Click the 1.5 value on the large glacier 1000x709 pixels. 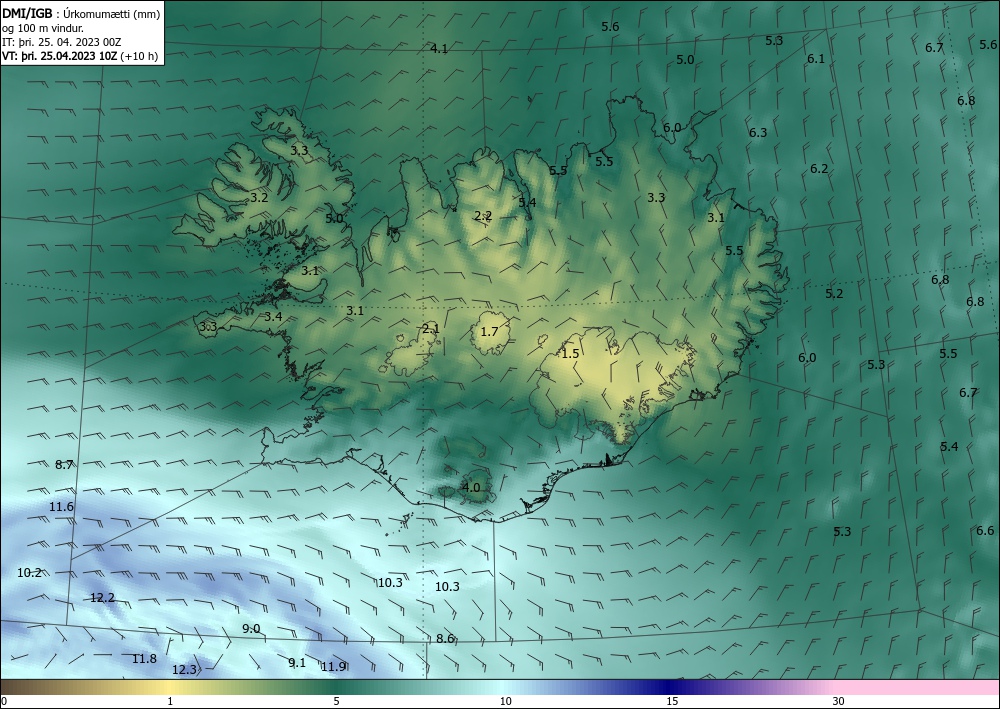[x=570, y=353]
